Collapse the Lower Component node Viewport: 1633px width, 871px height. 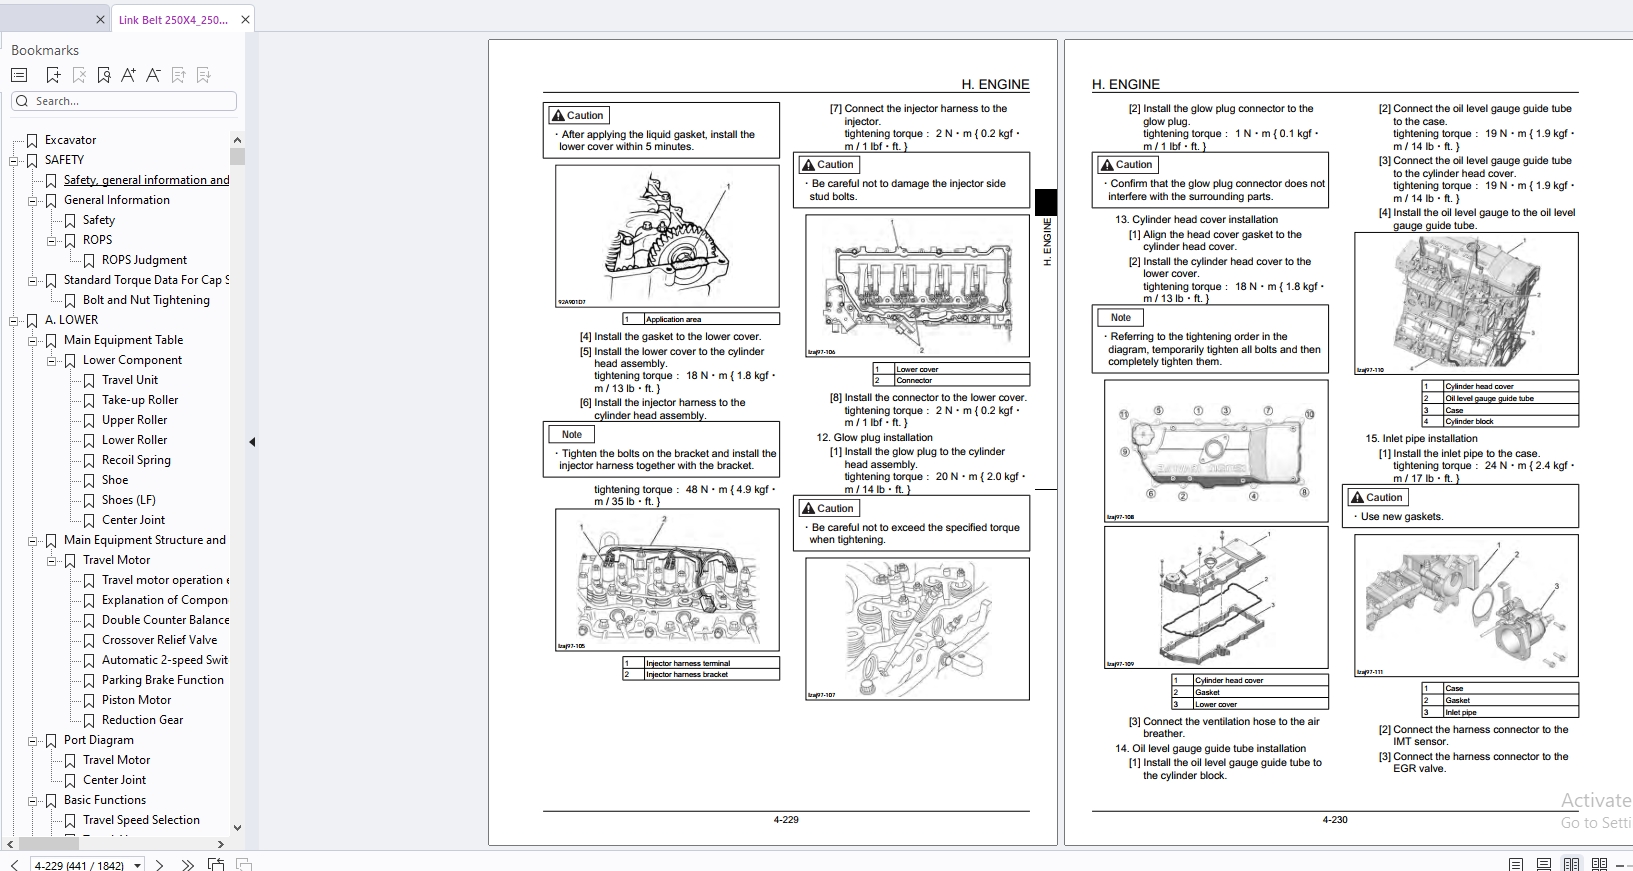point(53,360)
